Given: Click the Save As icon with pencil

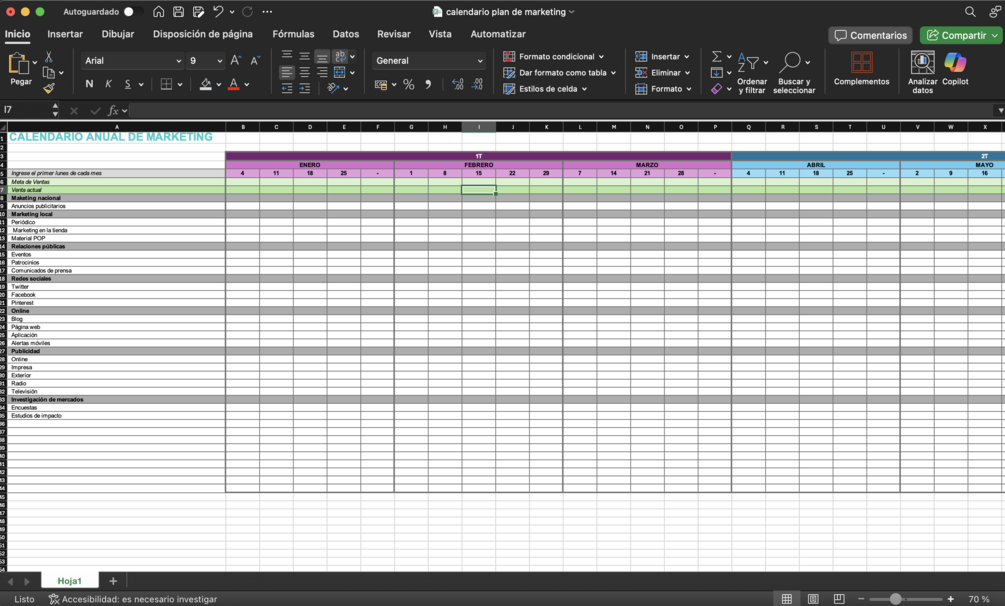Looking at the screenshot, I should pos(199,12).
